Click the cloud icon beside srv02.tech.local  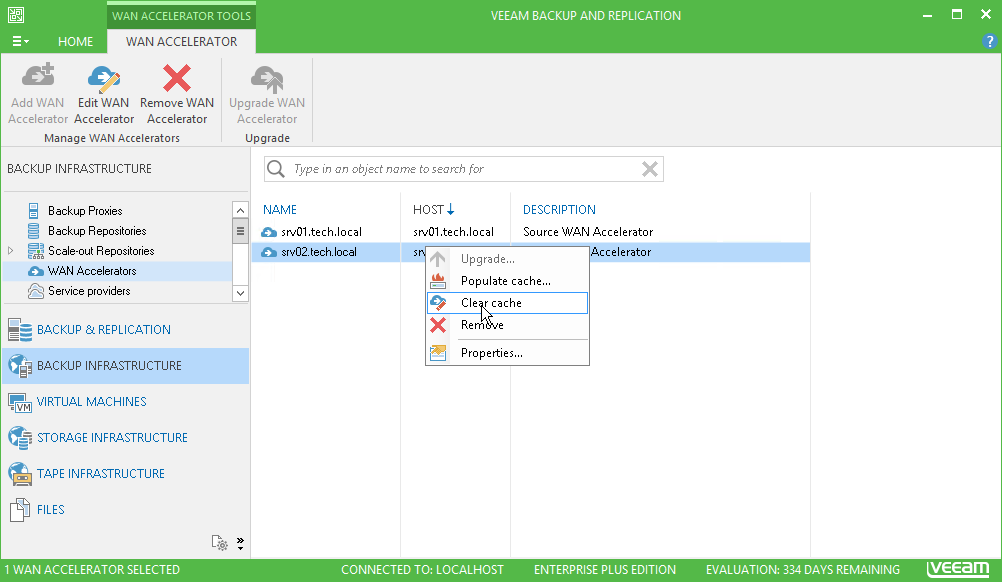269,252
